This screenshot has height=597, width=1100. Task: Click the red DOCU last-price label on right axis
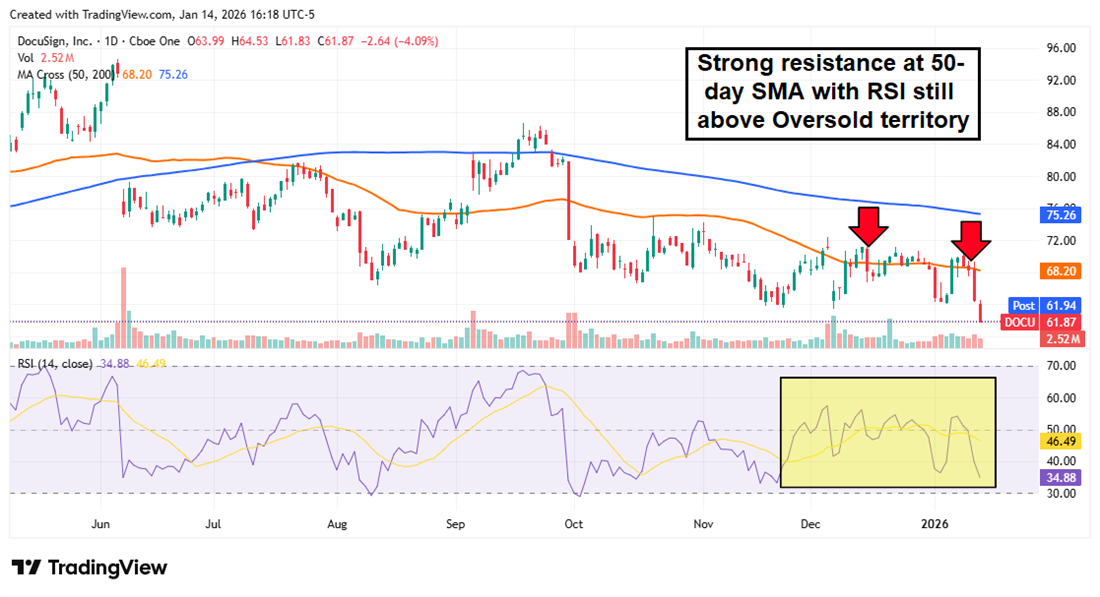point(1020,322)
